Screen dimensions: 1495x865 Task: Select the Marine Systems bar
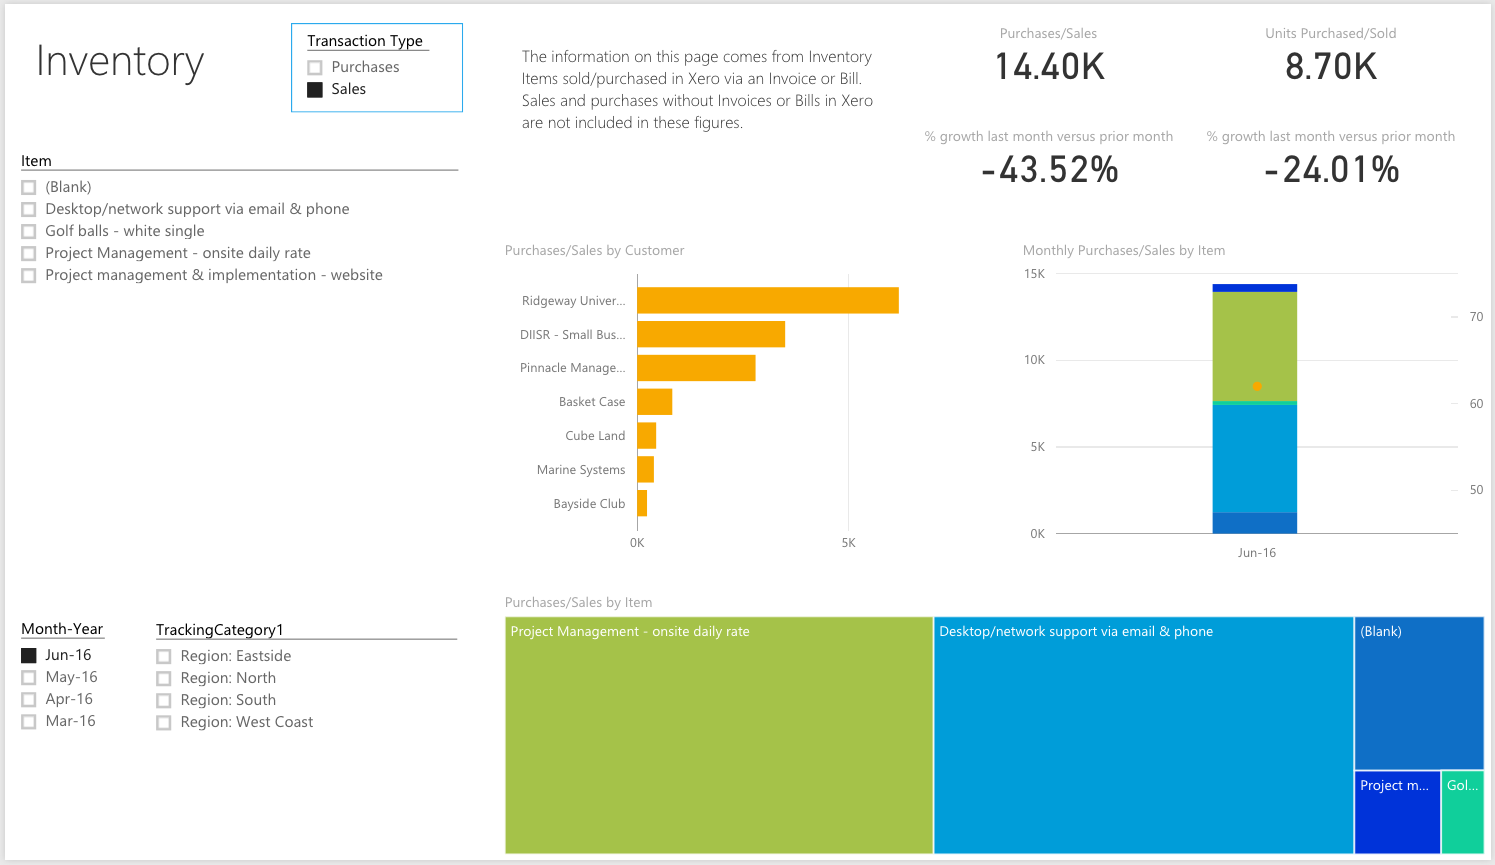646,469
